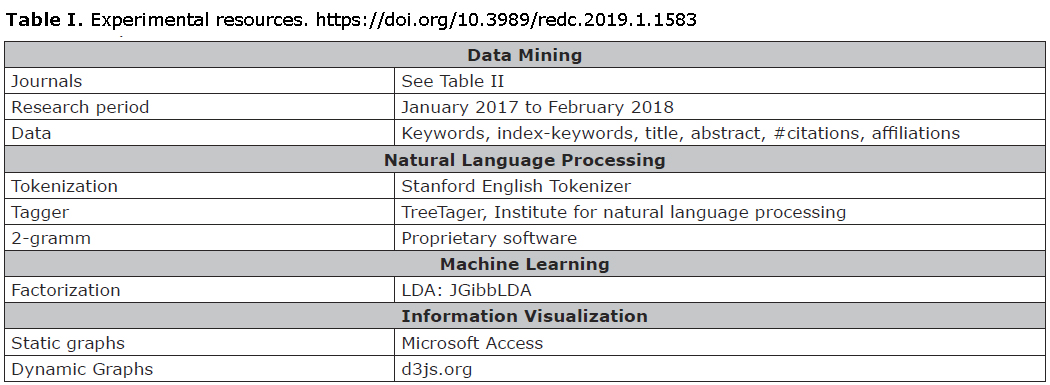This screenshot has width=1050, height=385.
Task: Select the Tokenization label cell
Action: 200,186
